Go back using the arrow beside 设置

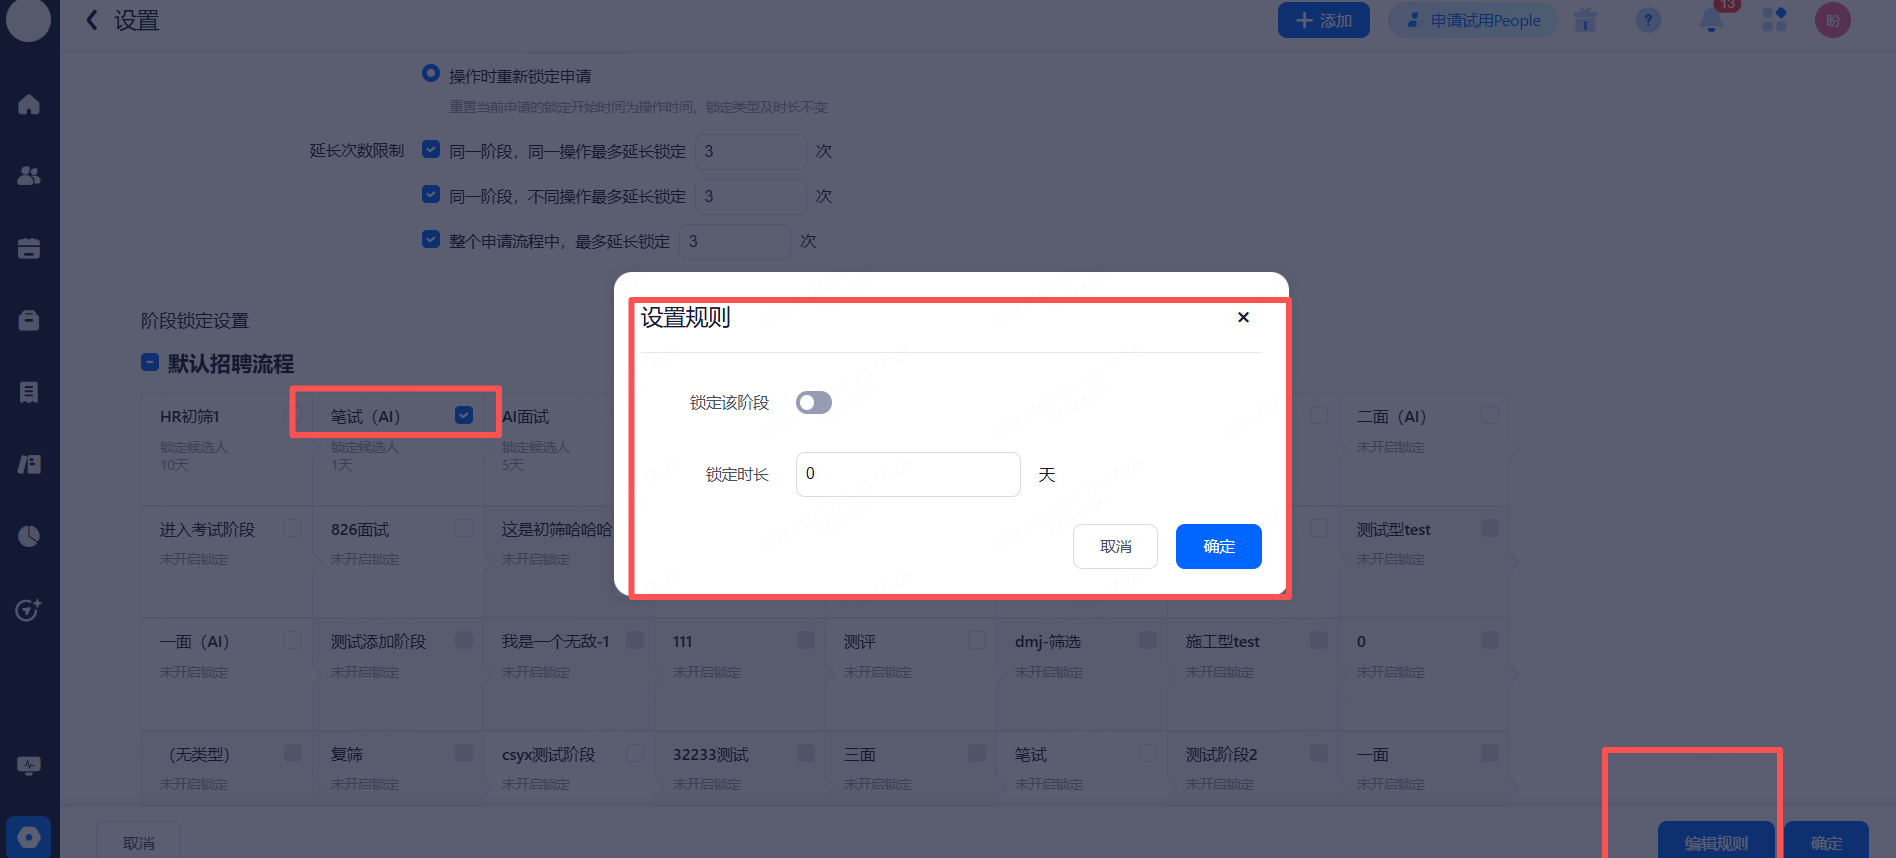[x=92, y=20]
